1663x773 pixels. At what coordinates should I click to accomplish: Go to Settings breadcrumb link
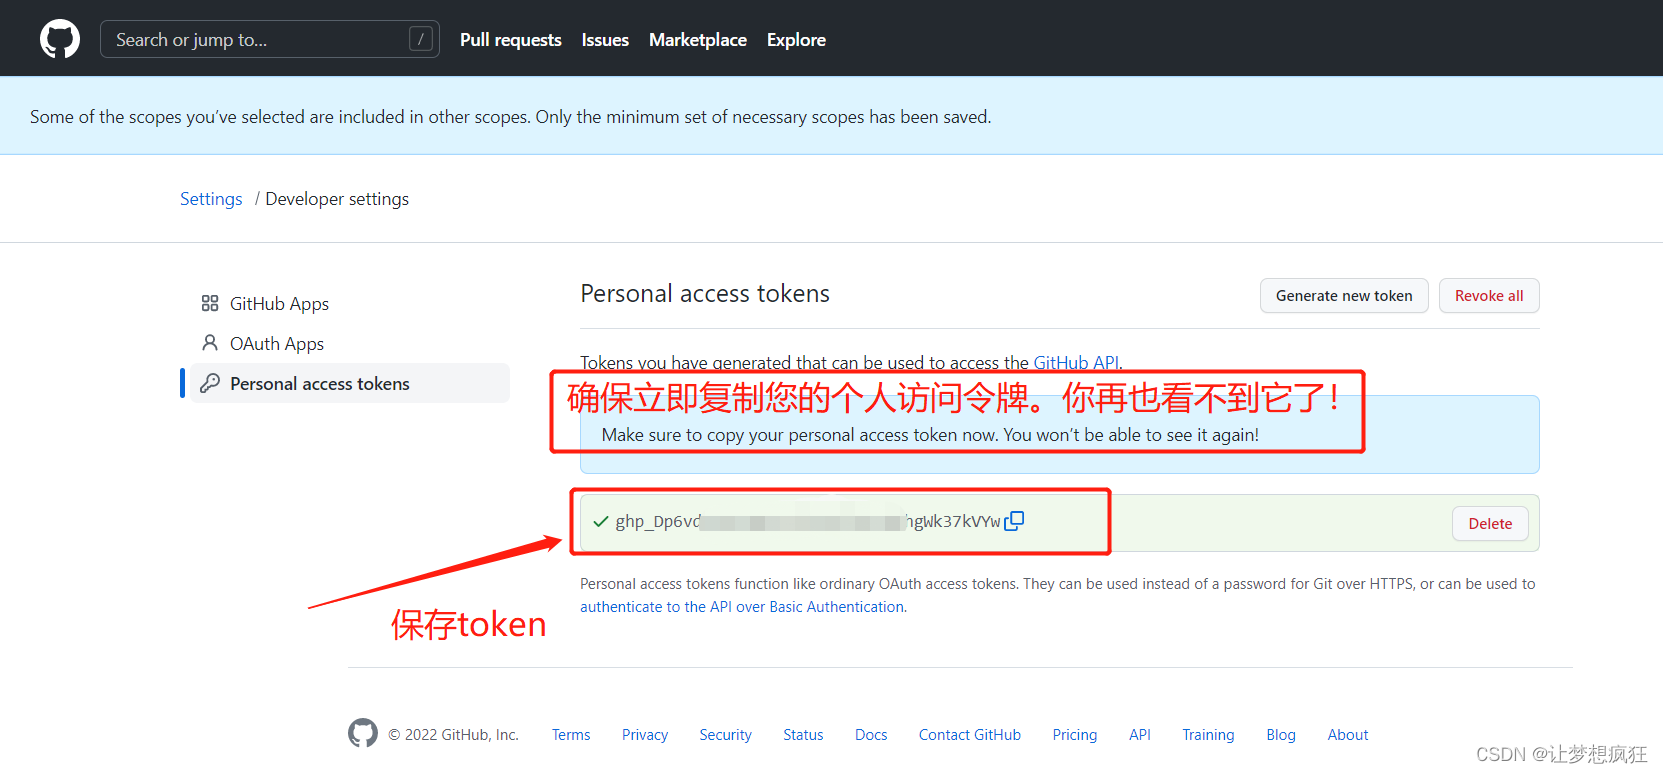pos(211,199)
